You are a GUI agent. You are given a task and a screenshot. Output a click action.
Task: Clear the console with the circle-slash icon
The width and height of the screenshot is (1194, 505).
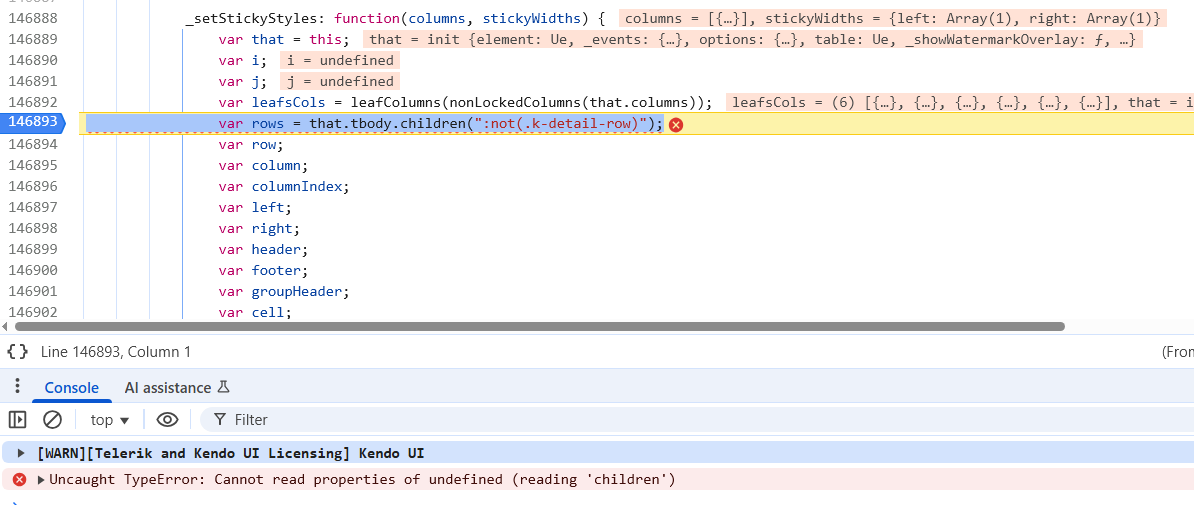click(x=52, y=420)
